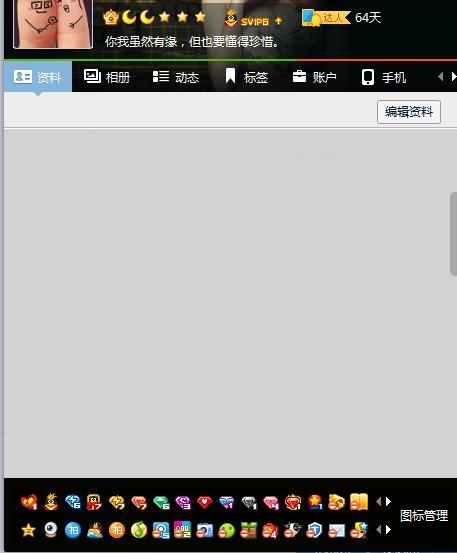
Task: Show previous icons in bottom icon row
Action: 379,529
